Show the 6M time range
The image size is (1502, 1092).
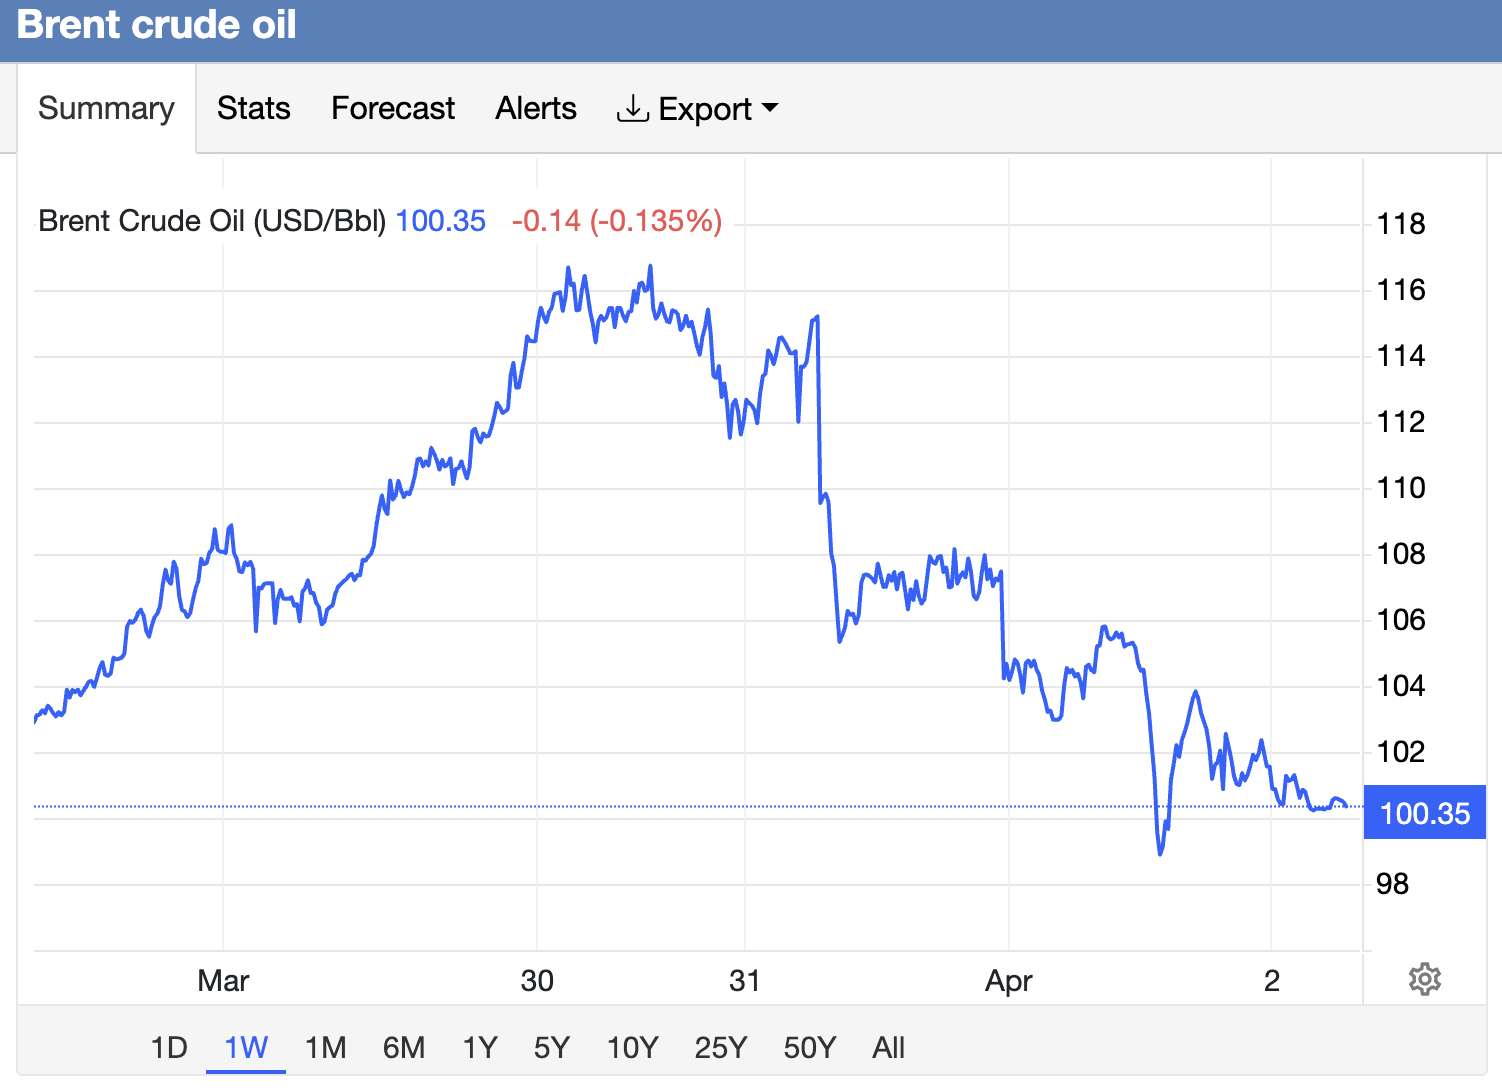coord(403,1047)
